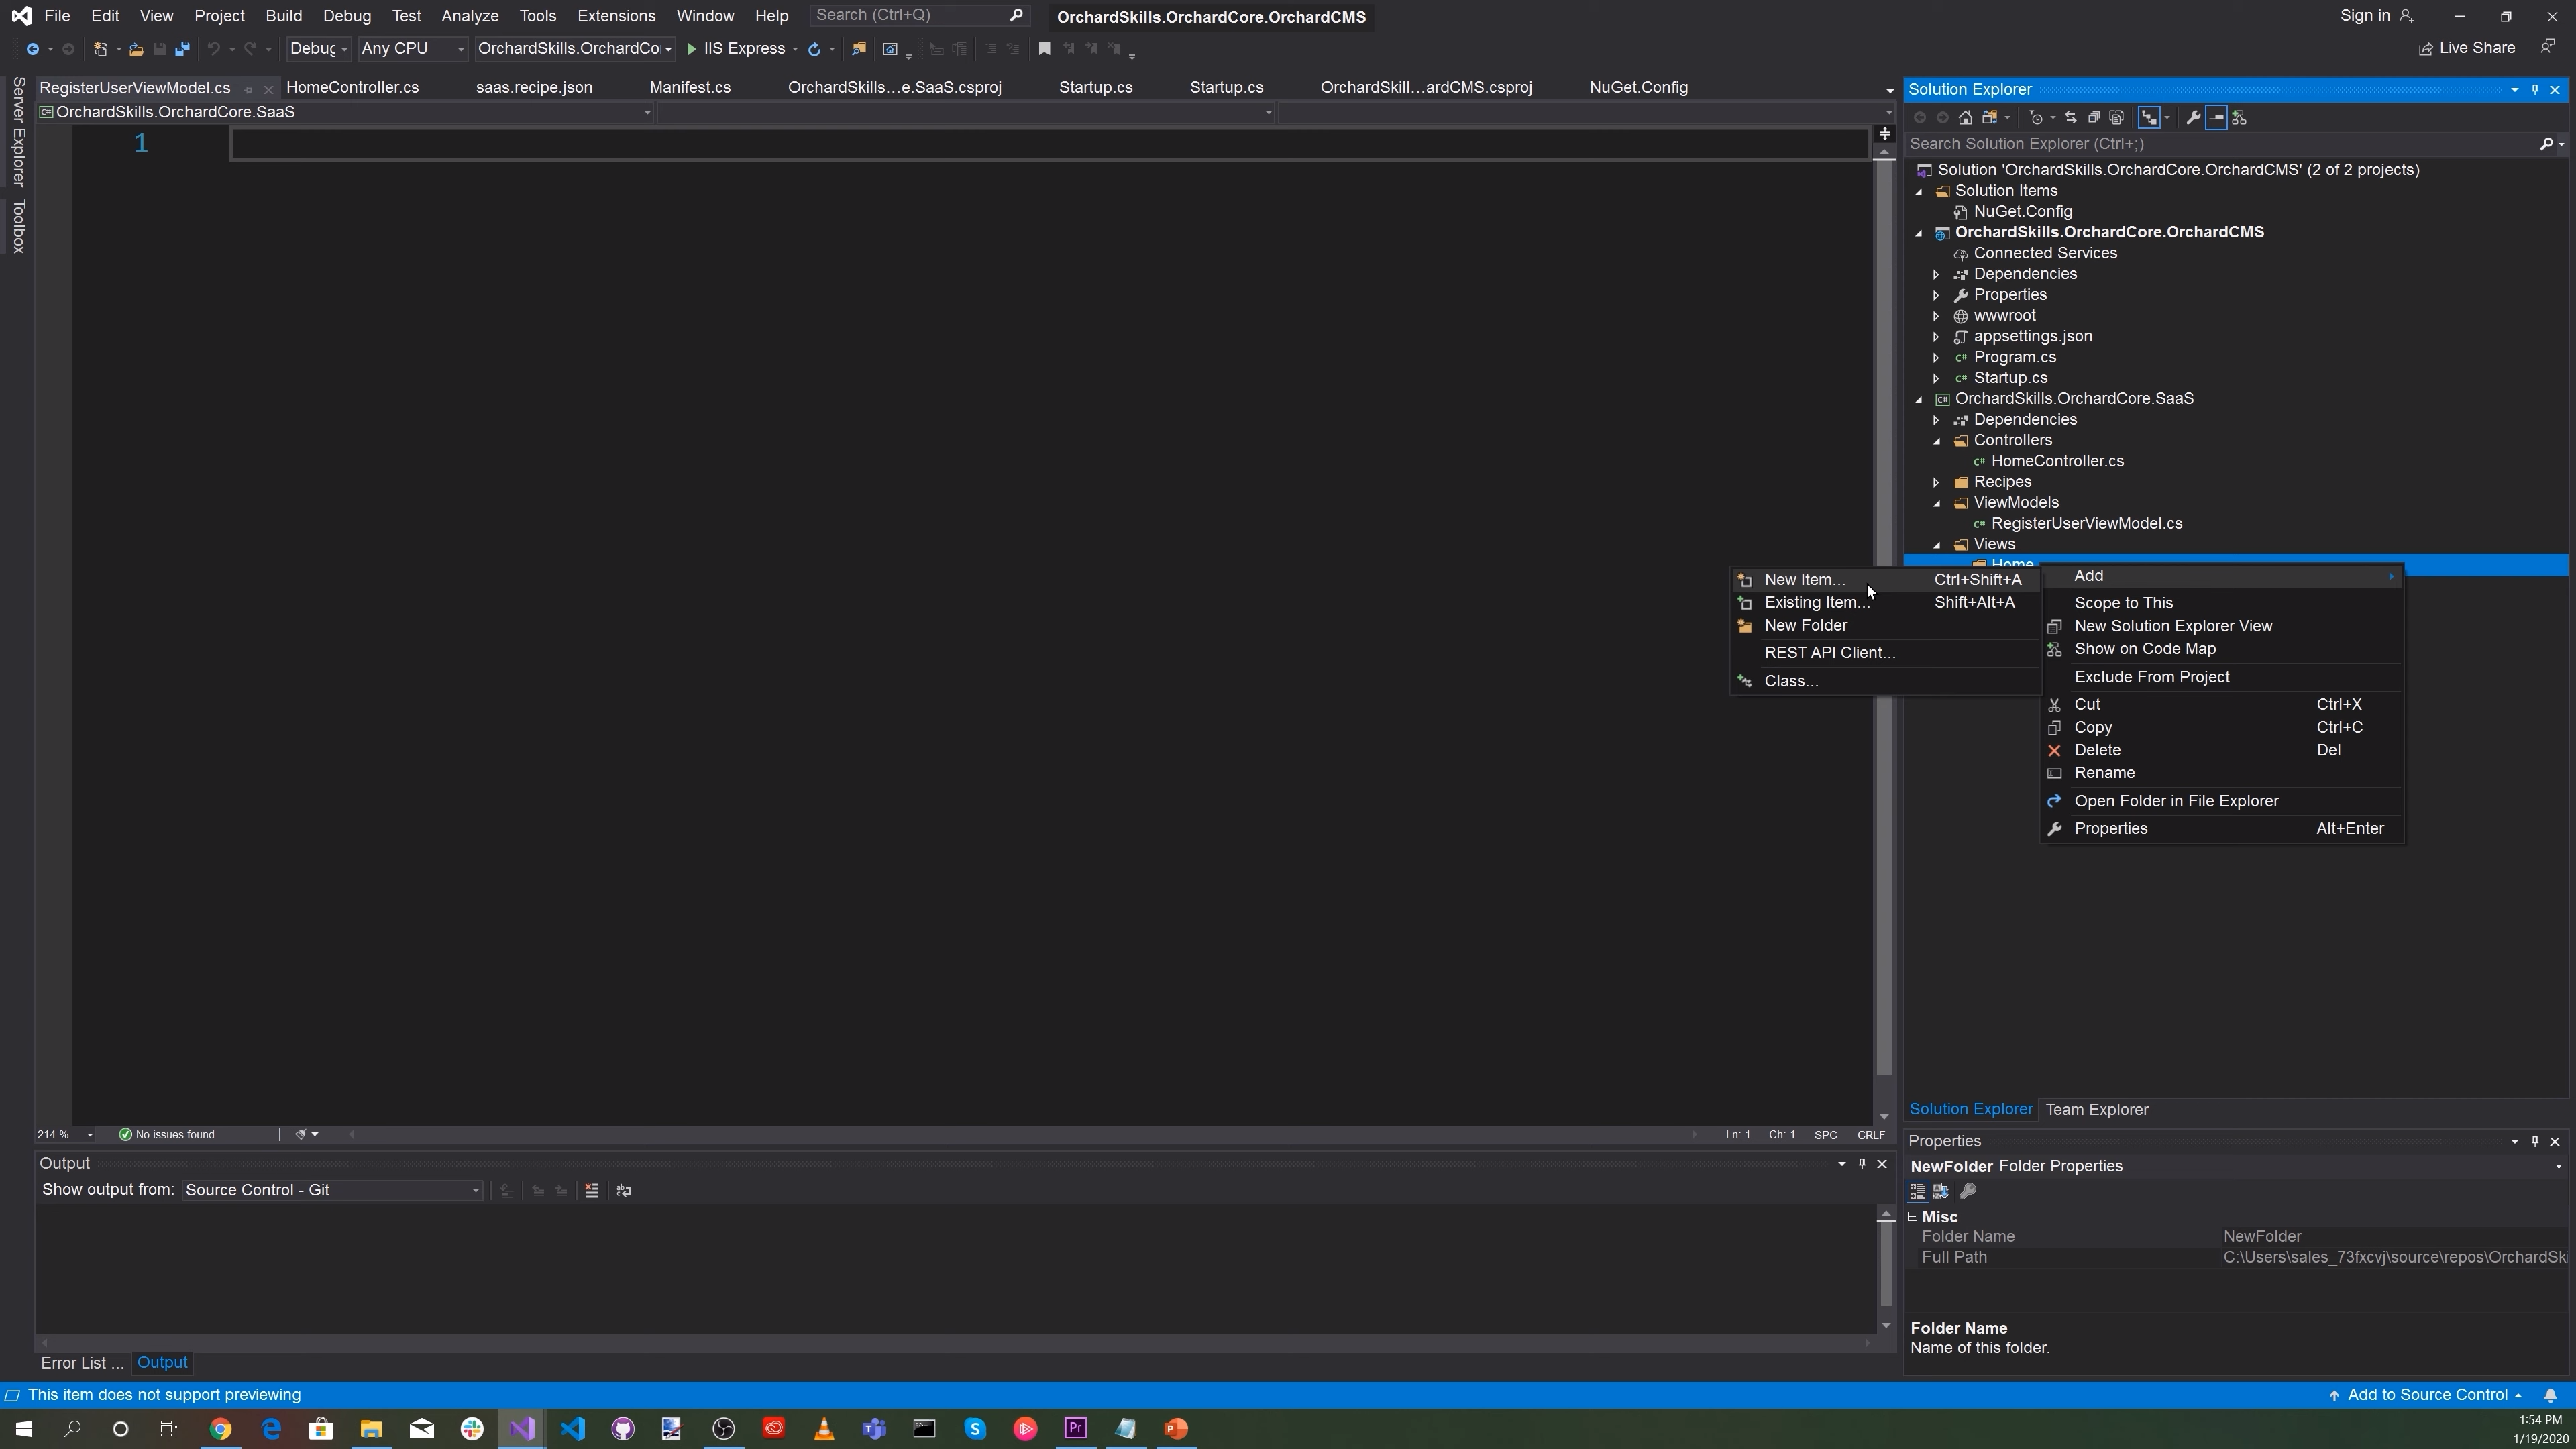Toggle Word Wrap in Output panel
This screenshot has height=1449, width=2576.
[x=624, y=1190]
